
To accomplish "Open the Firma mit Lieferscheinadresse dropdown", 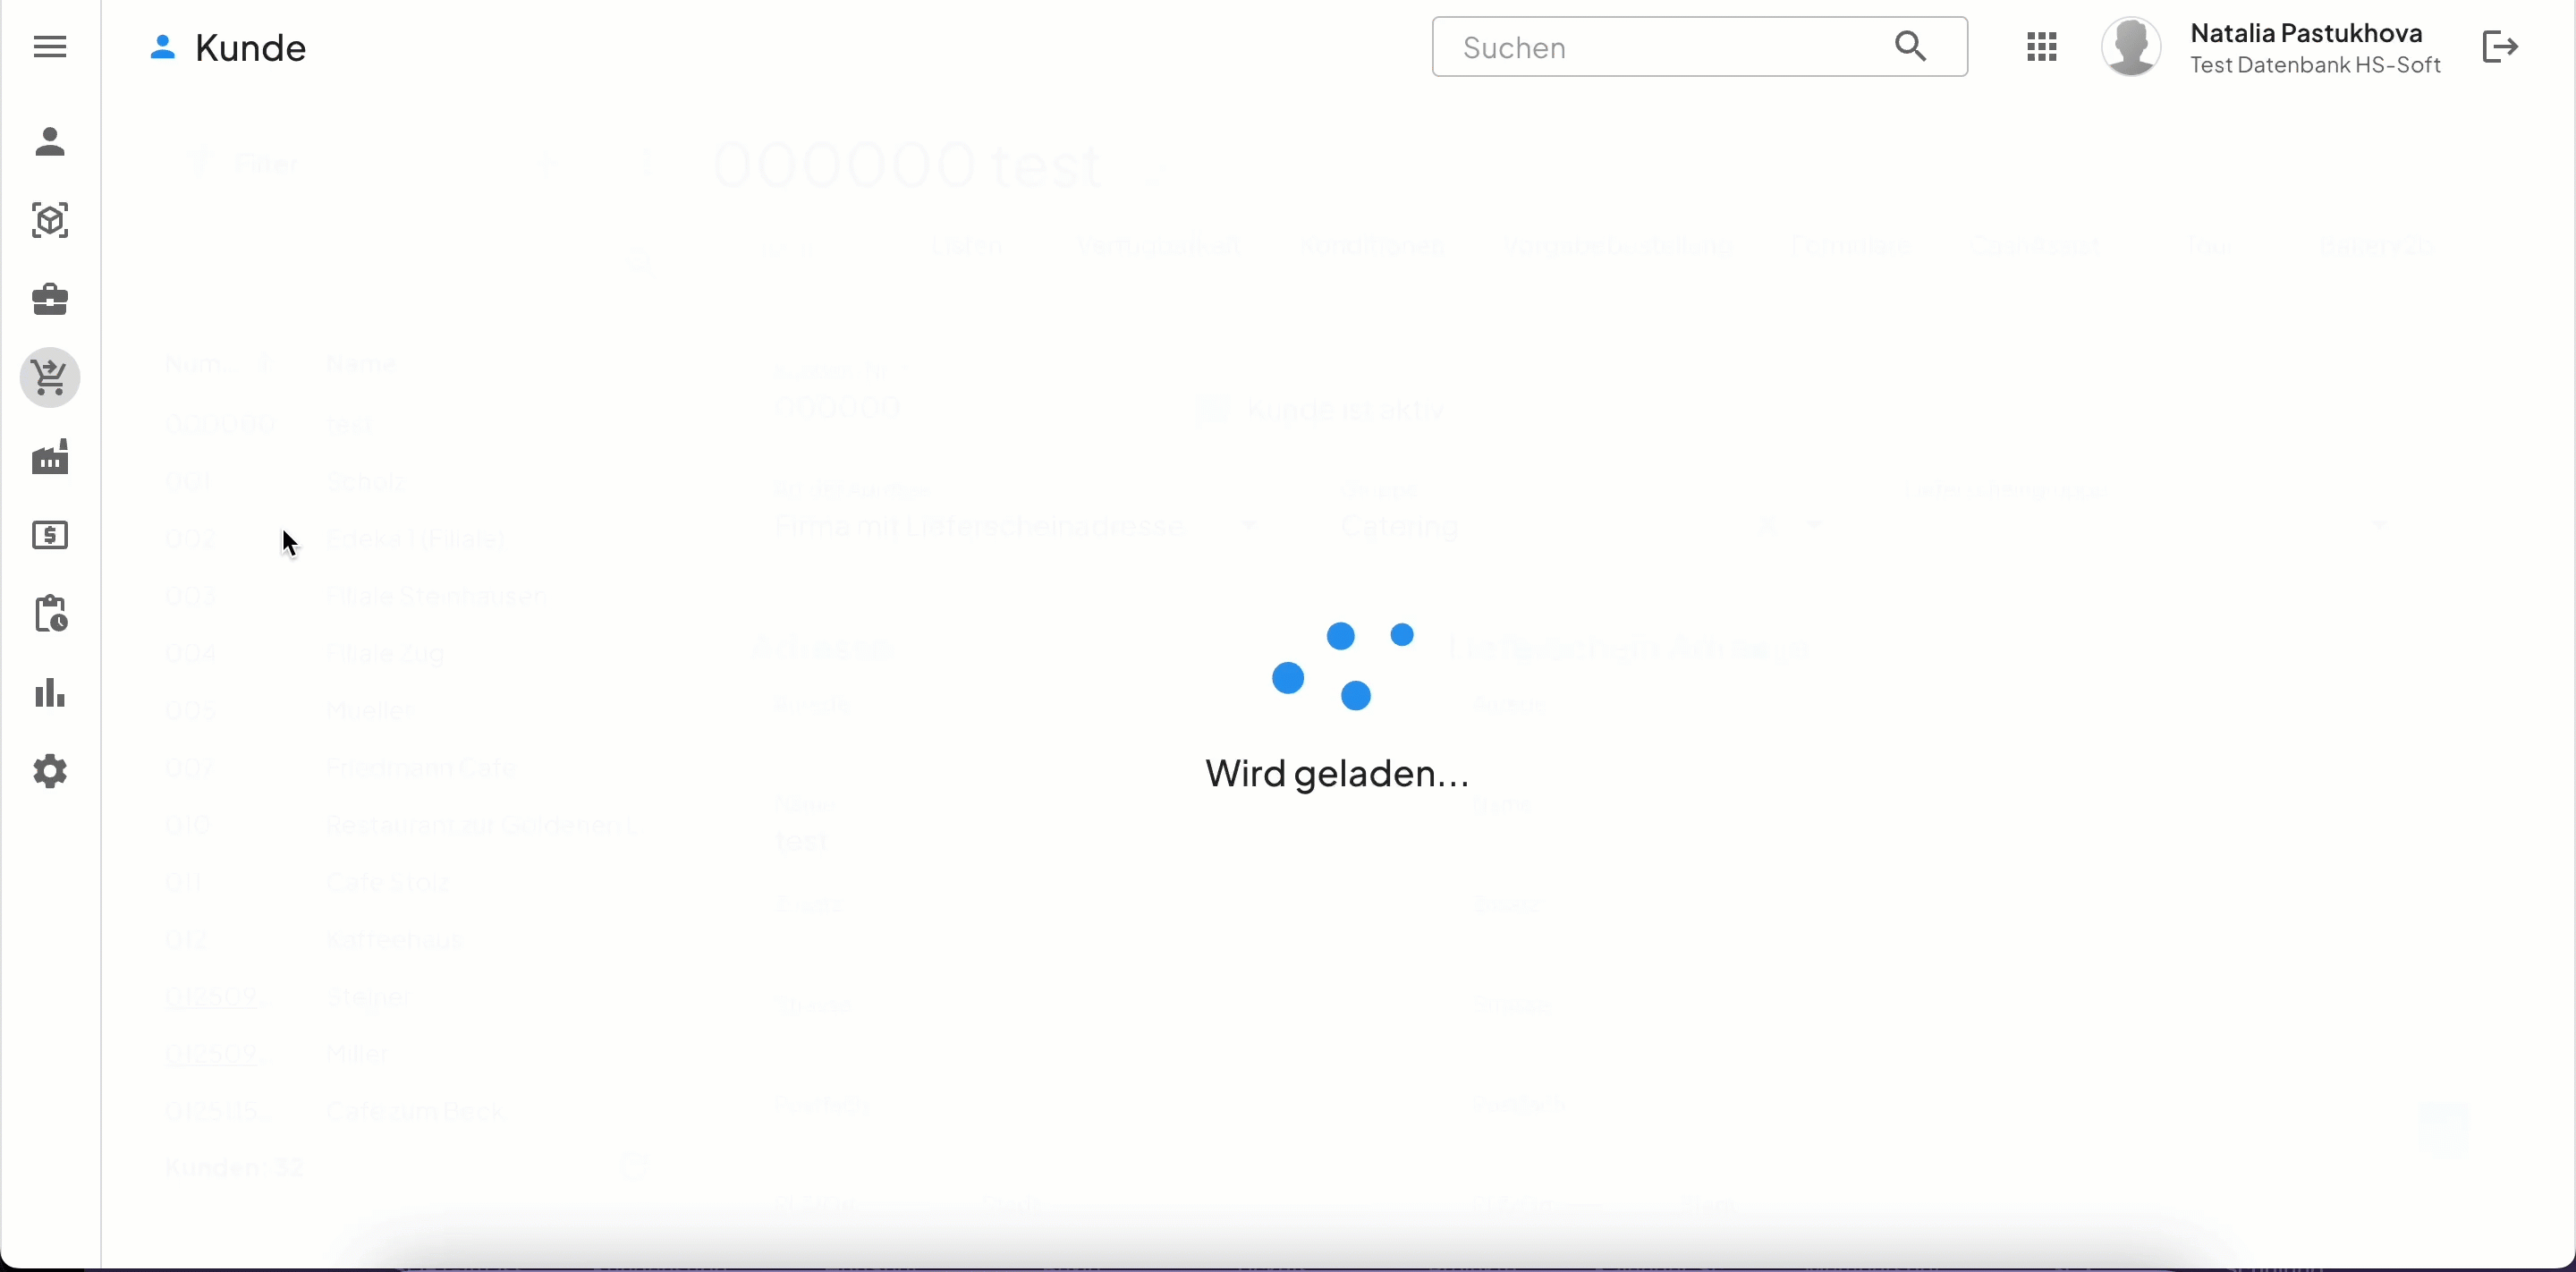I will point(1250,527).
